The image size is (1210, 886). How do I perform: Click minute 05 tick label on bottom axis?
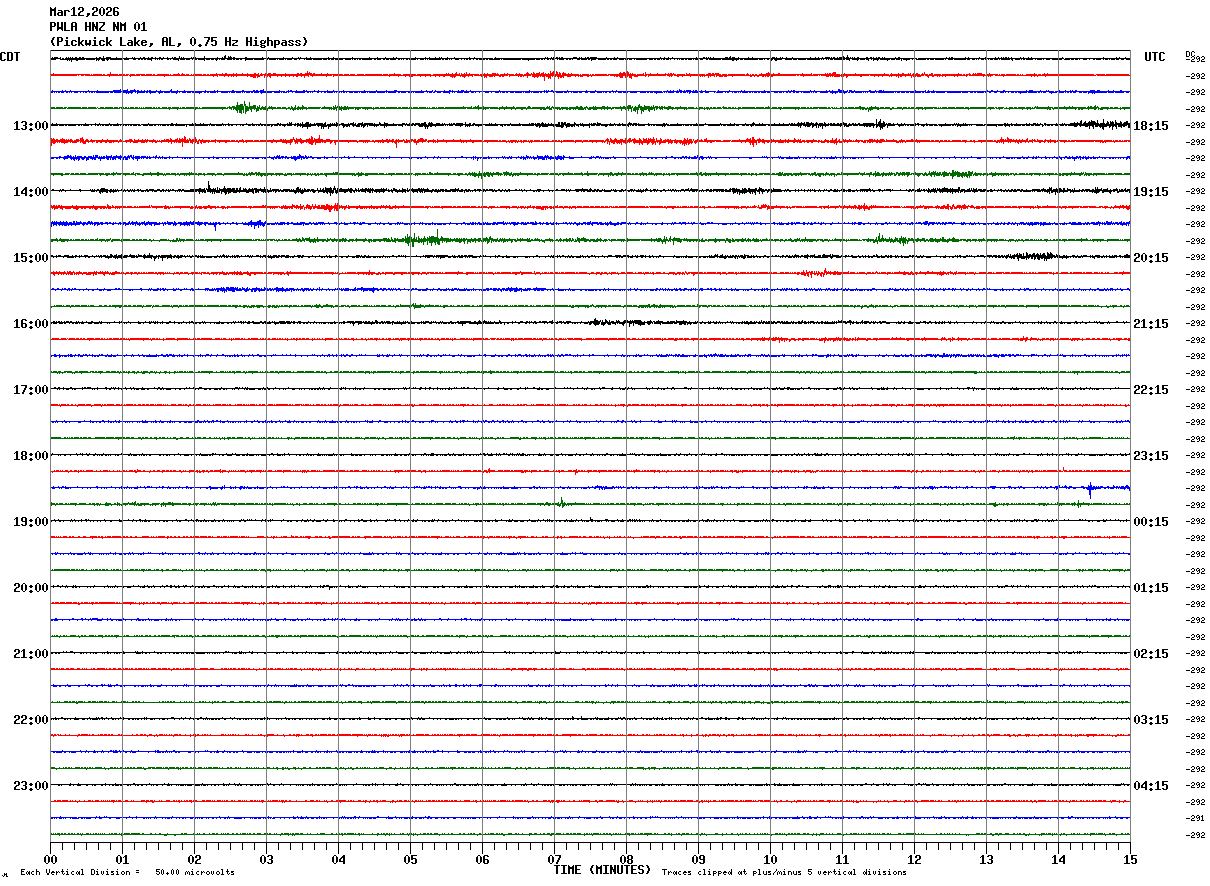[410, 859]
